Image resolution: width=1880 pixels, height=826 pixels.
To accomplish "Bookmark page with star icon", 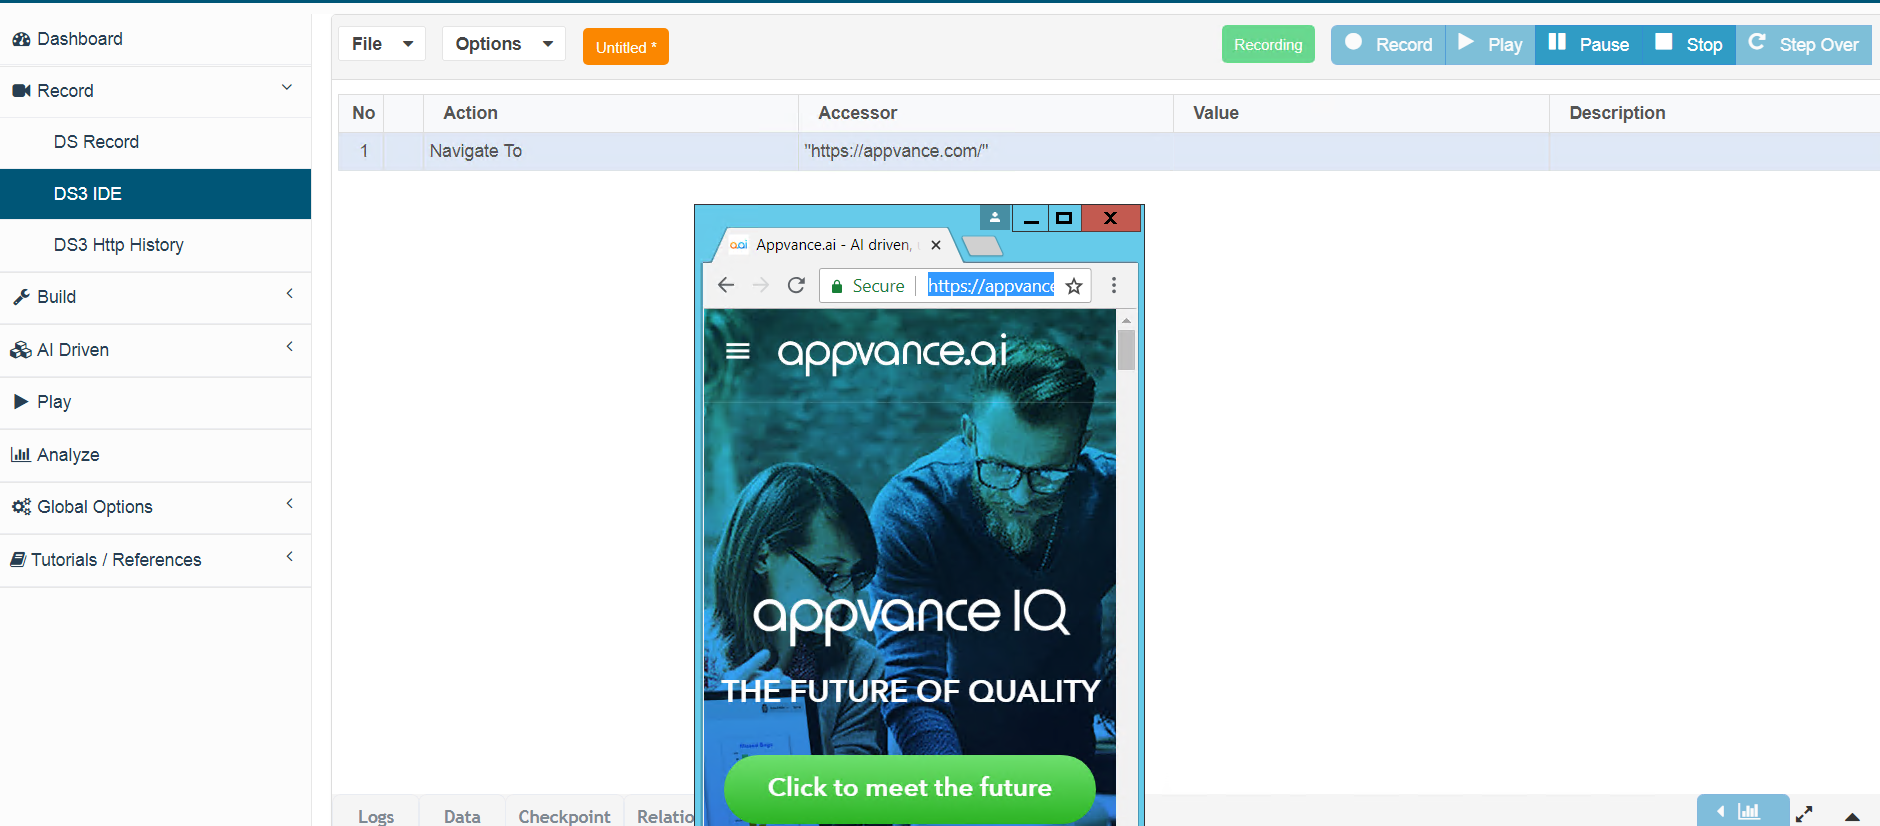I will (x=1074, y=286).
